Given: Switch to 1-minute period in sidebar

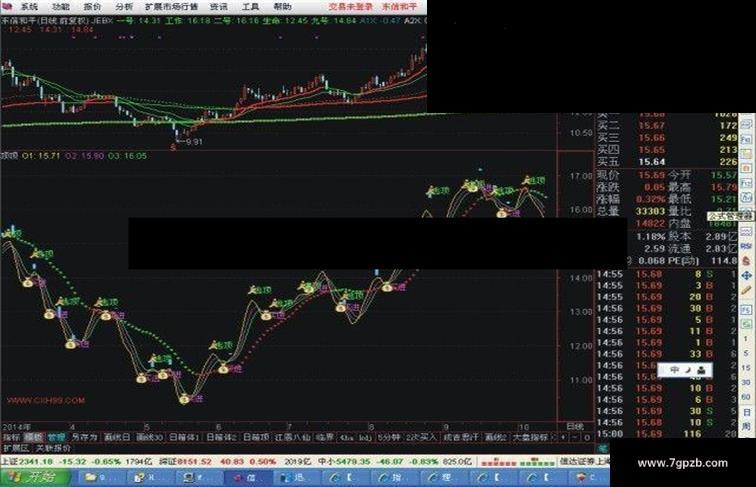Looking at the screenshot, I should 746,339.
